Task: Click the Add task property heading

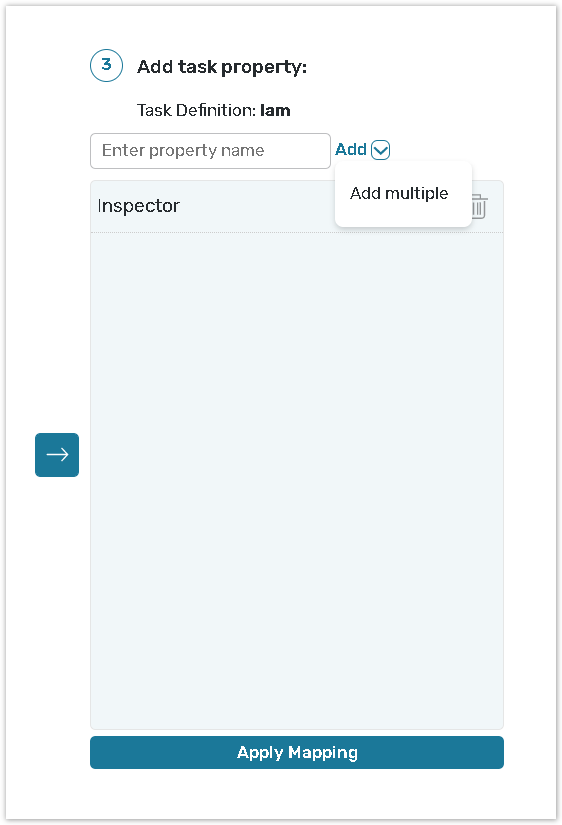Action: point(222,67)
